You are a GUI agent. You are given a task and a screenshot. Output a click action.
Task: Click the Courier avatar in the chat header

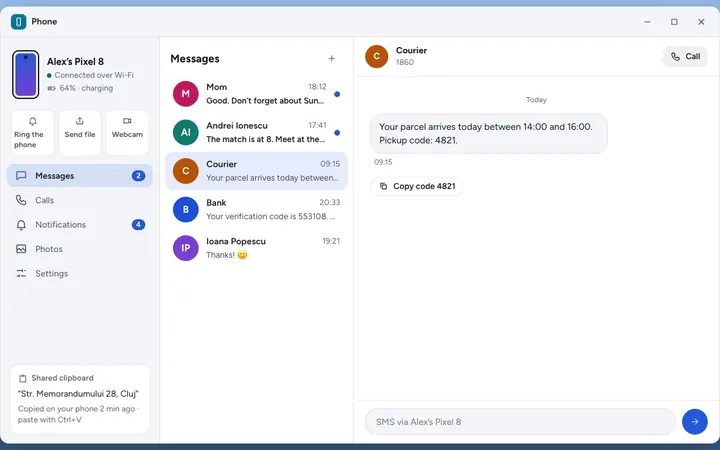click(377, 56)
